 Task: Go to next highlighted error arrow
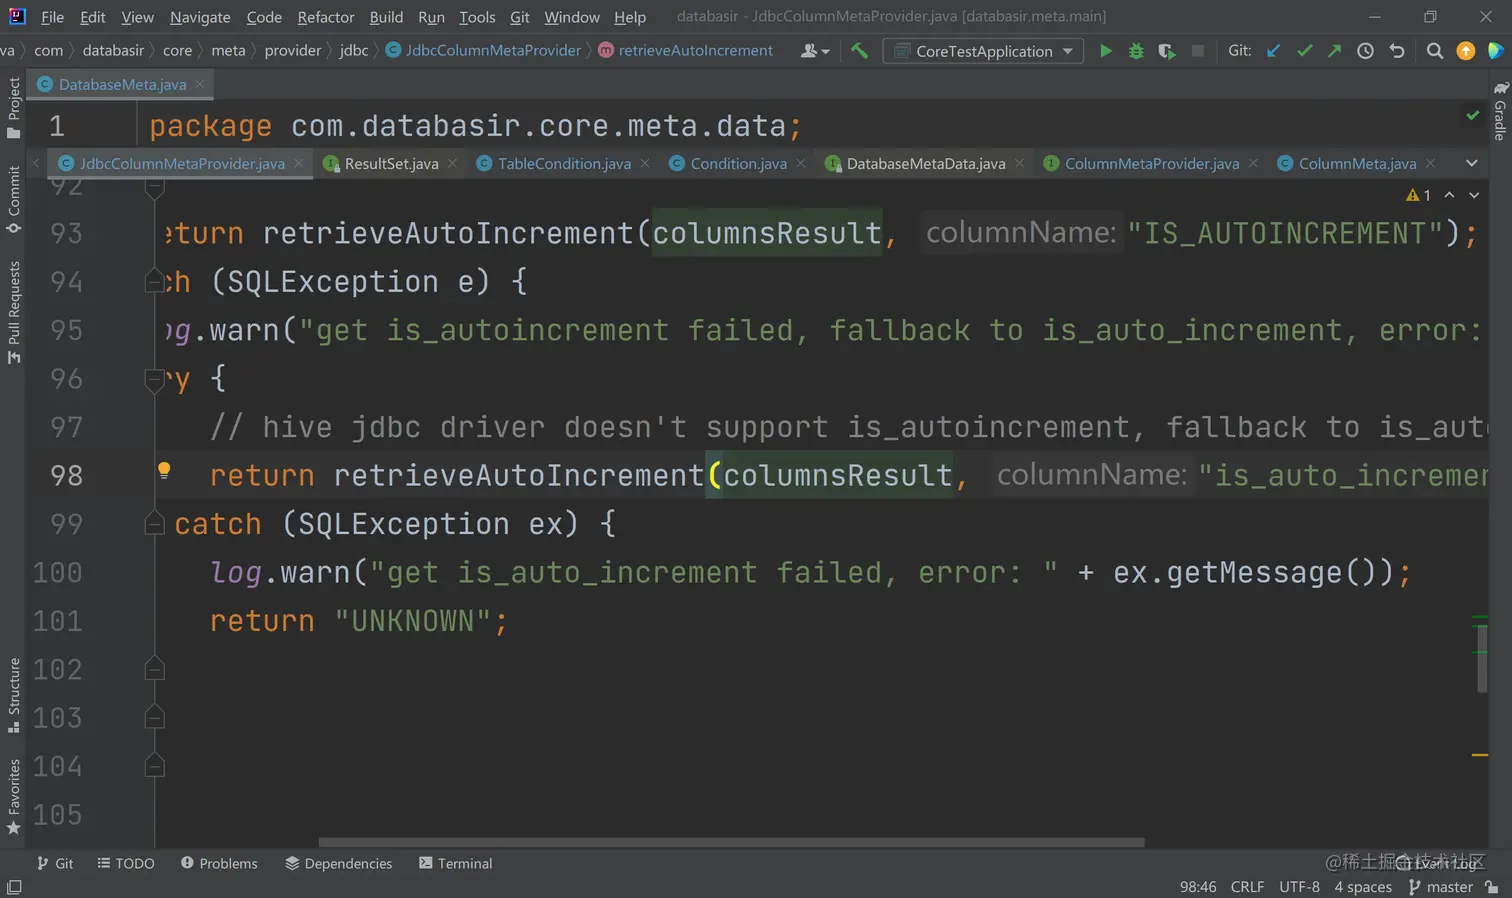point(1474,195)
